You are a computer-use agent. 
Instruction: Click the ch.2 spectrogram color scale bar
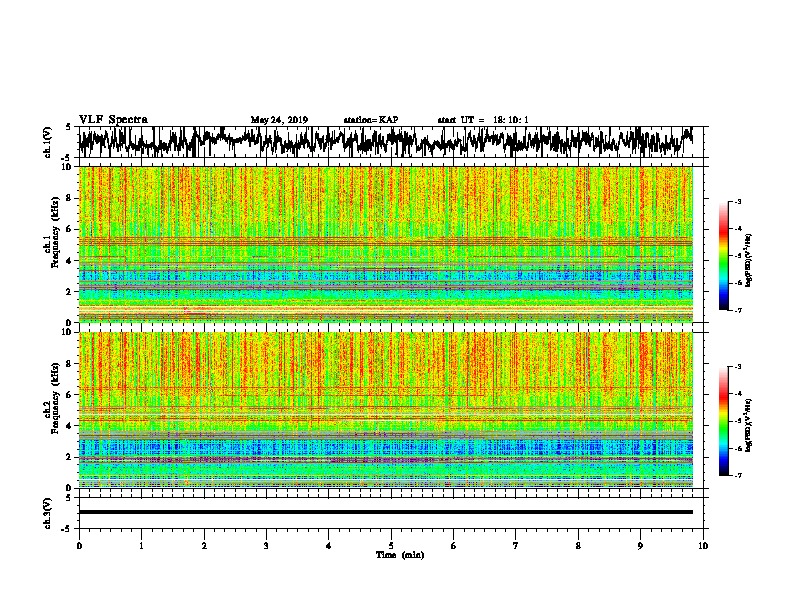point(723,421)
